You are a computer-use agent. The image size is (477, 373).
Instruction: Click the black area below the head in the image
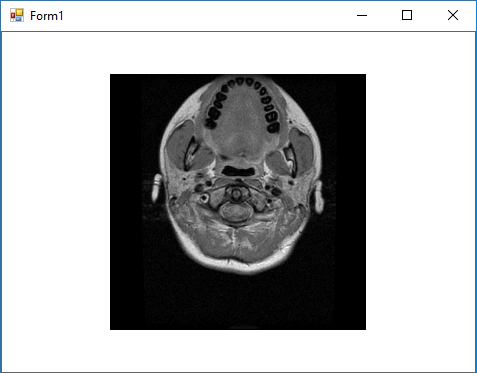[x=238, y=302]
